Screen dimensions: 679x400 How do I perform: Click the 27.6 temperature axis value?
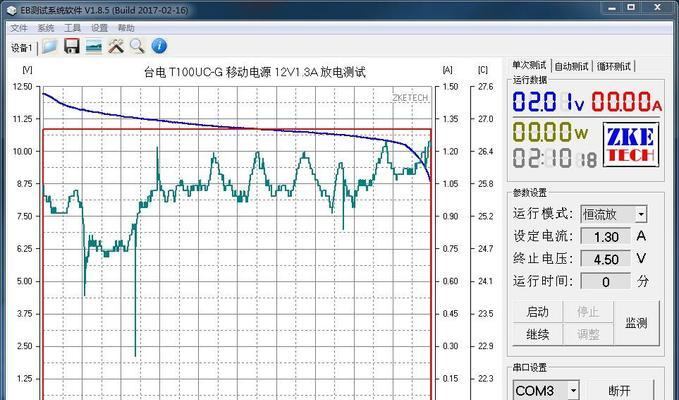tap(485, 87)
